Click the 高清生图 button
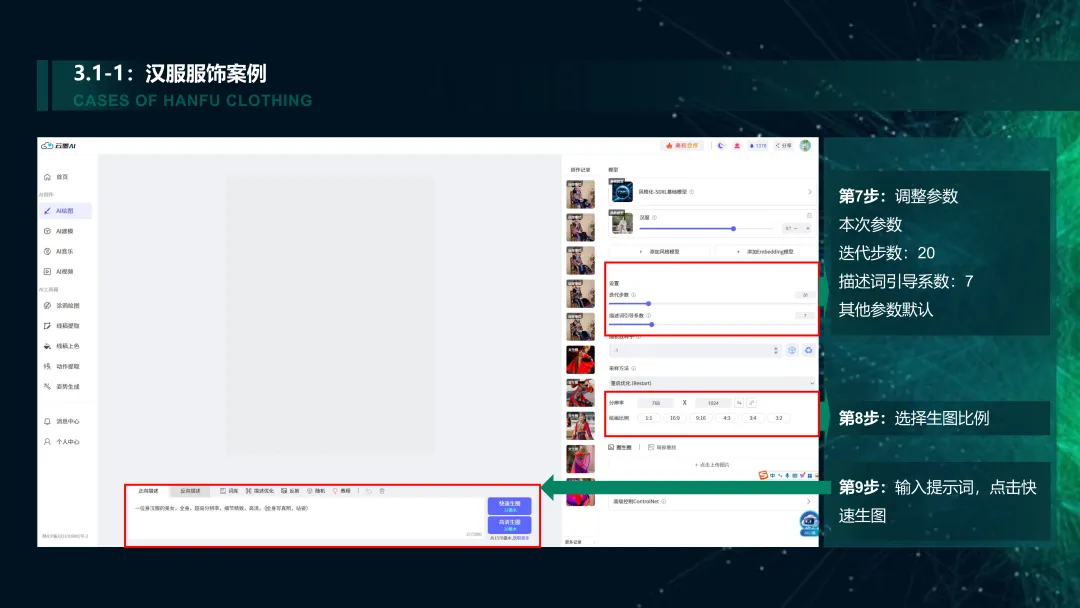This screenshot has height=608, width=1080. pyautogui.click(x=510, y=525)
